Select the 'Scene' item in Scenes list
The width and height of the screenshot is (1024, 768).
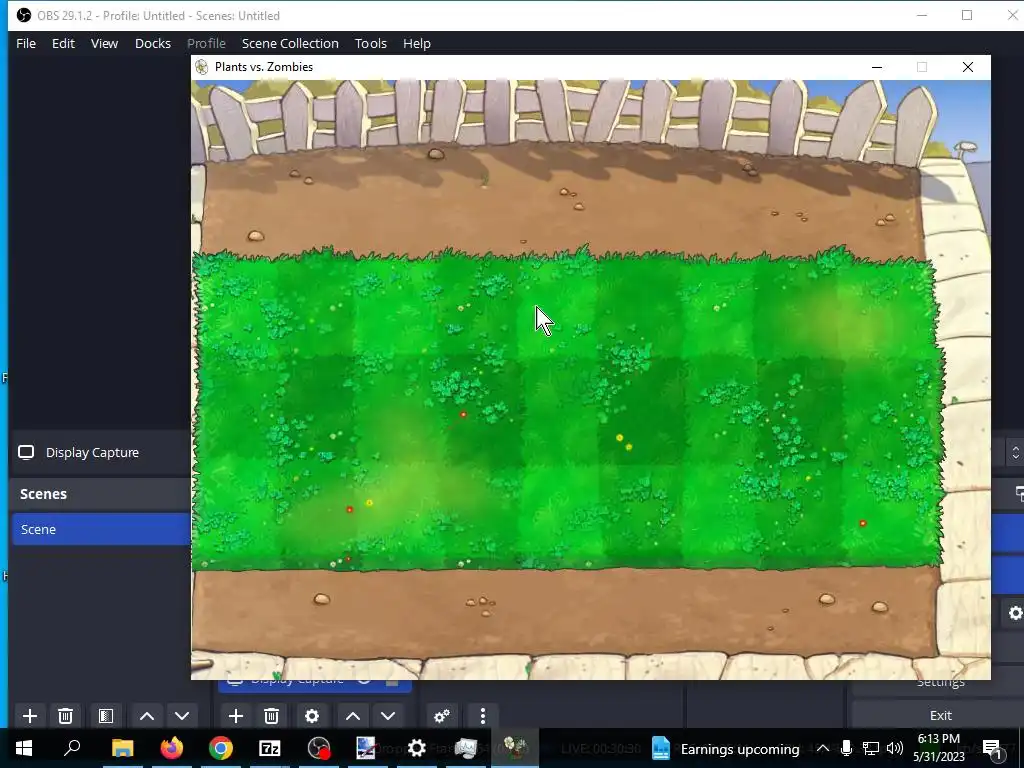point(101,529)
